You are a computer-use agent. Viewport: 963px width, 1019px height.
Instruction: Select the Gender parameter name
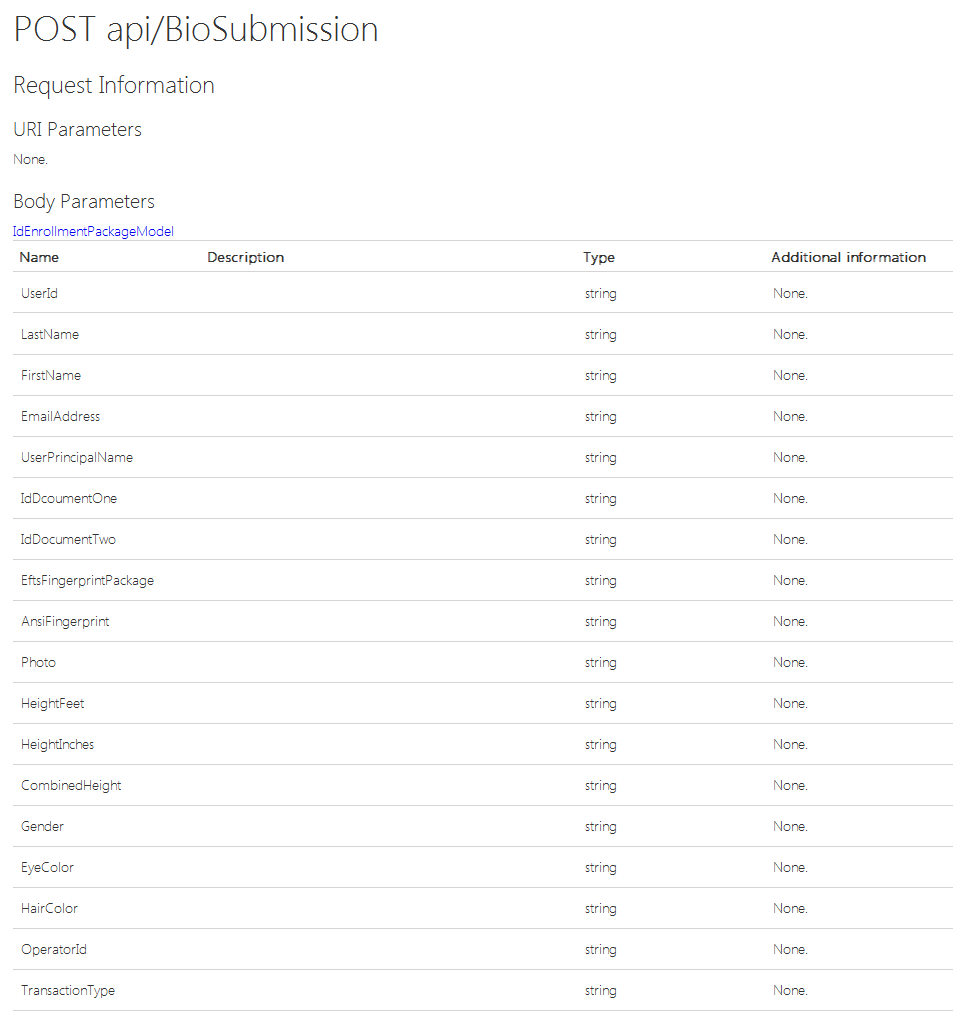pyautogui.click(x=42, y=826)
